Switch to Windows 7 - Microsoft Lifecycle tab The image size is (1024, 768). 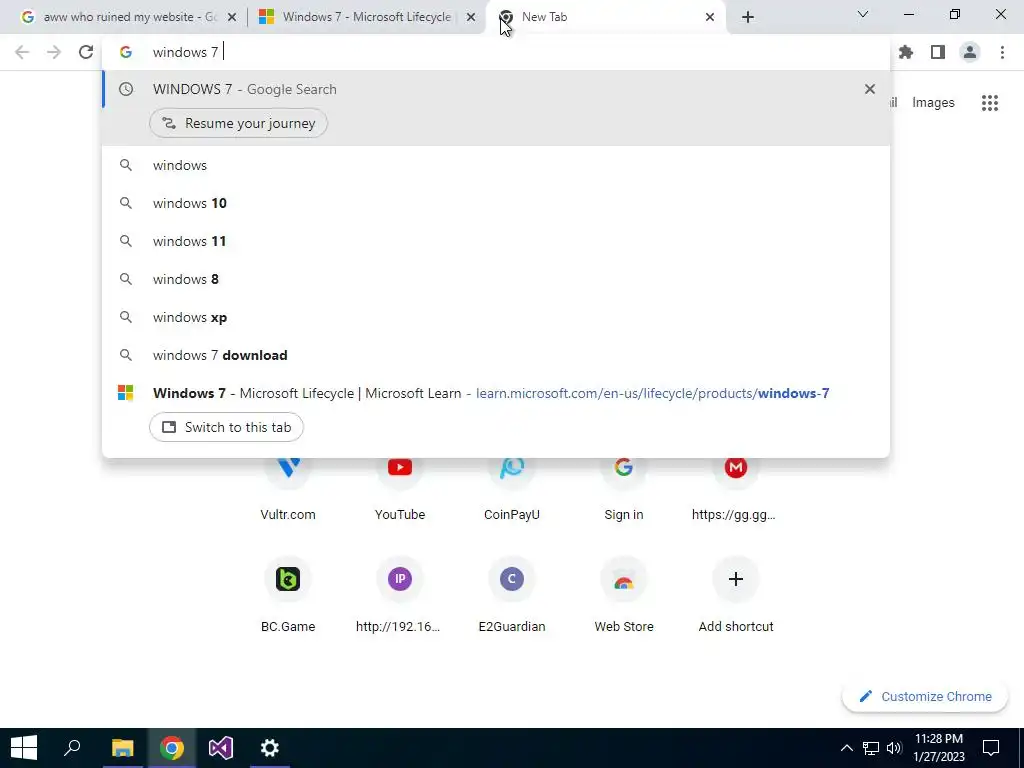coord(366,17)
